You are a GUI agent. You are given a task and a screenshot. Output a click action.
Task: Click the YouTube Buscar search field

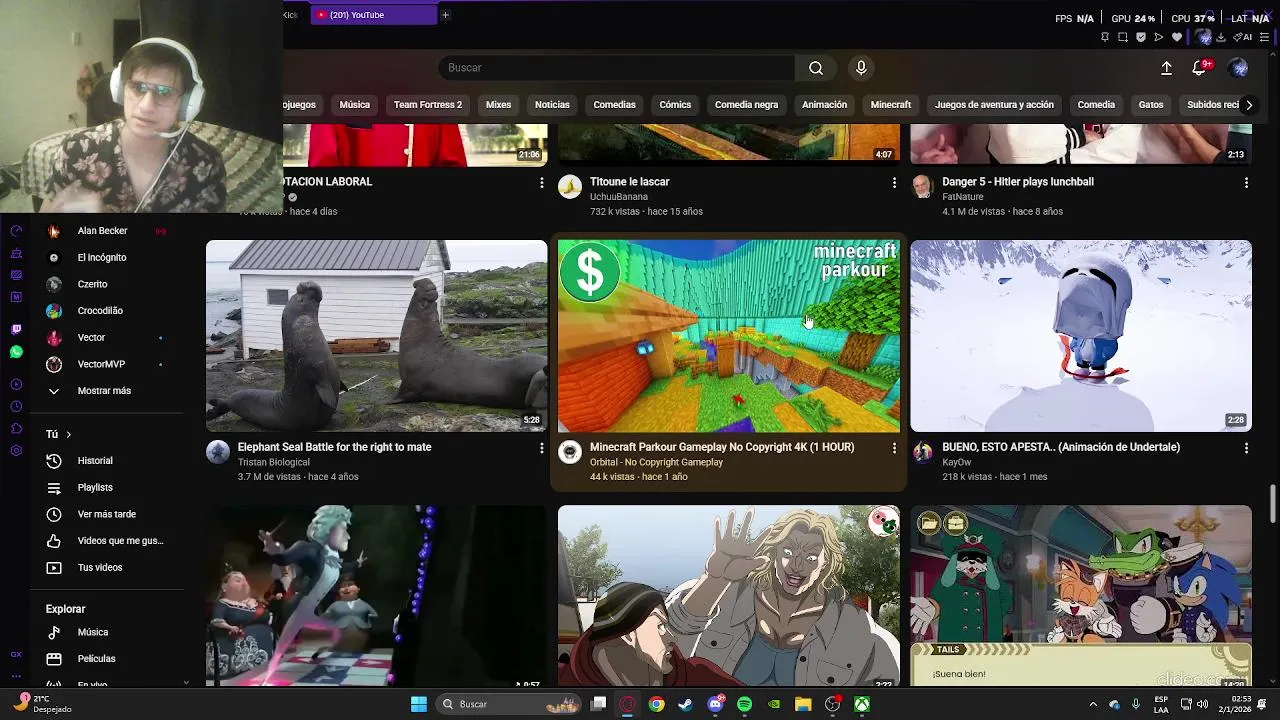tap(616, 68)
